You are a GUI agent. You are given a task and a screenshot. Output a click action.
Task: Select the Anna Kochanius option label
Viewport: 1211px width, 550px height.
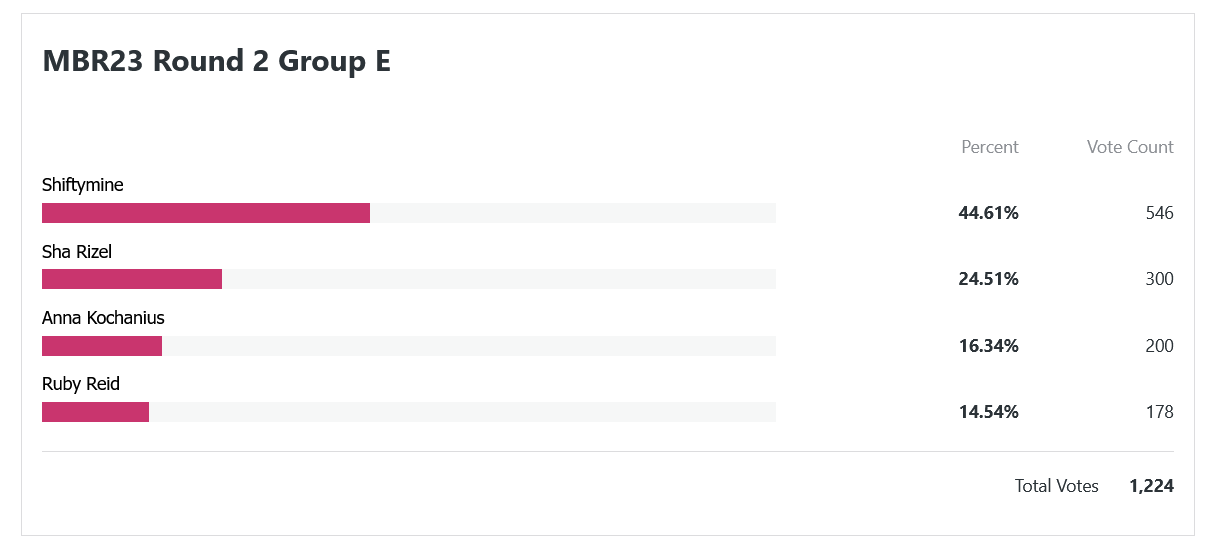[x=103, y=318]
